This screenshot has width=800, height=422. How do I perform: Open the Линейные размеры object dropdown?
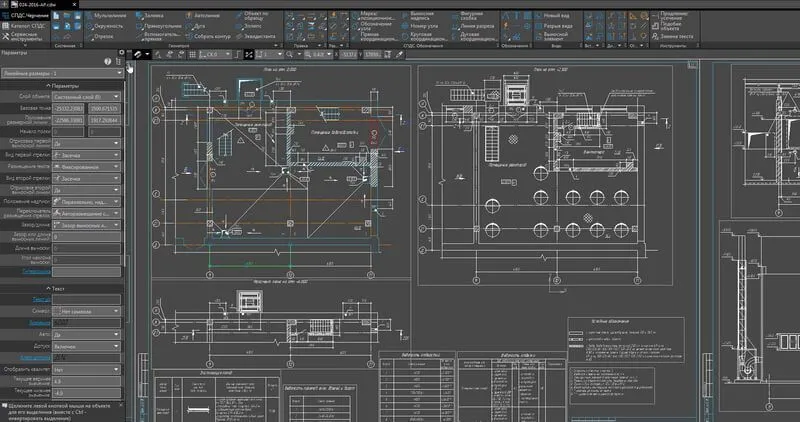pos(62,72)
